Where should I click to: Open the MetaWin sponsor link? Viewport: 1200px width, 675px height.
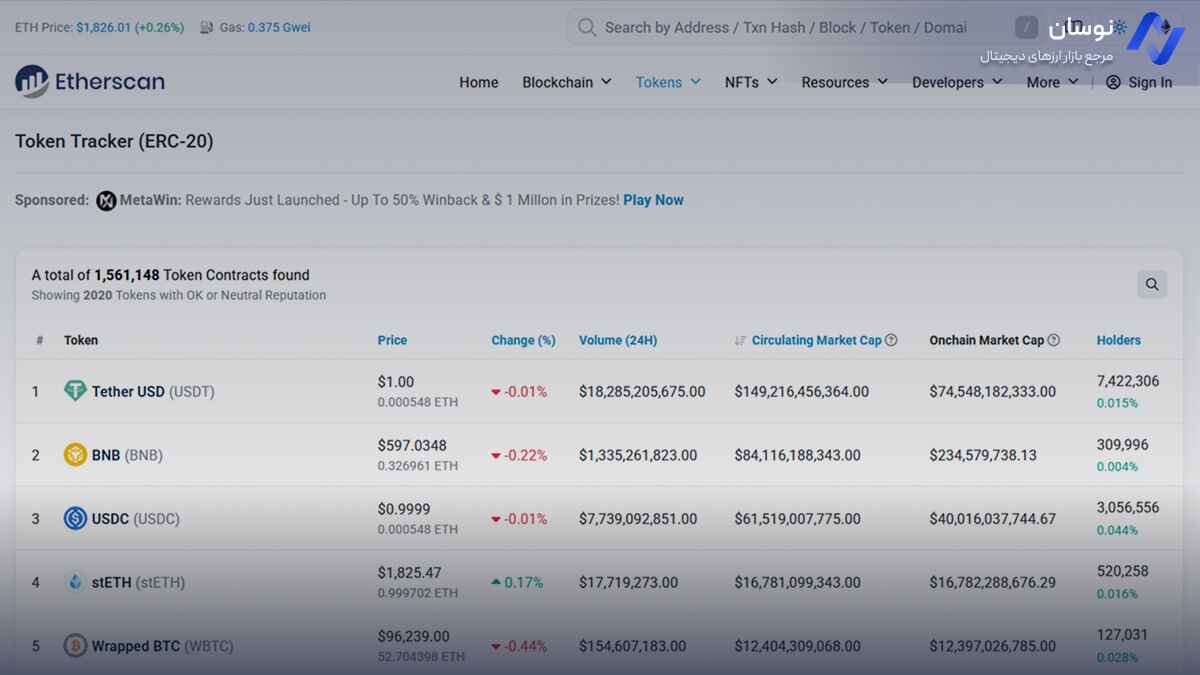coord(150,200)
